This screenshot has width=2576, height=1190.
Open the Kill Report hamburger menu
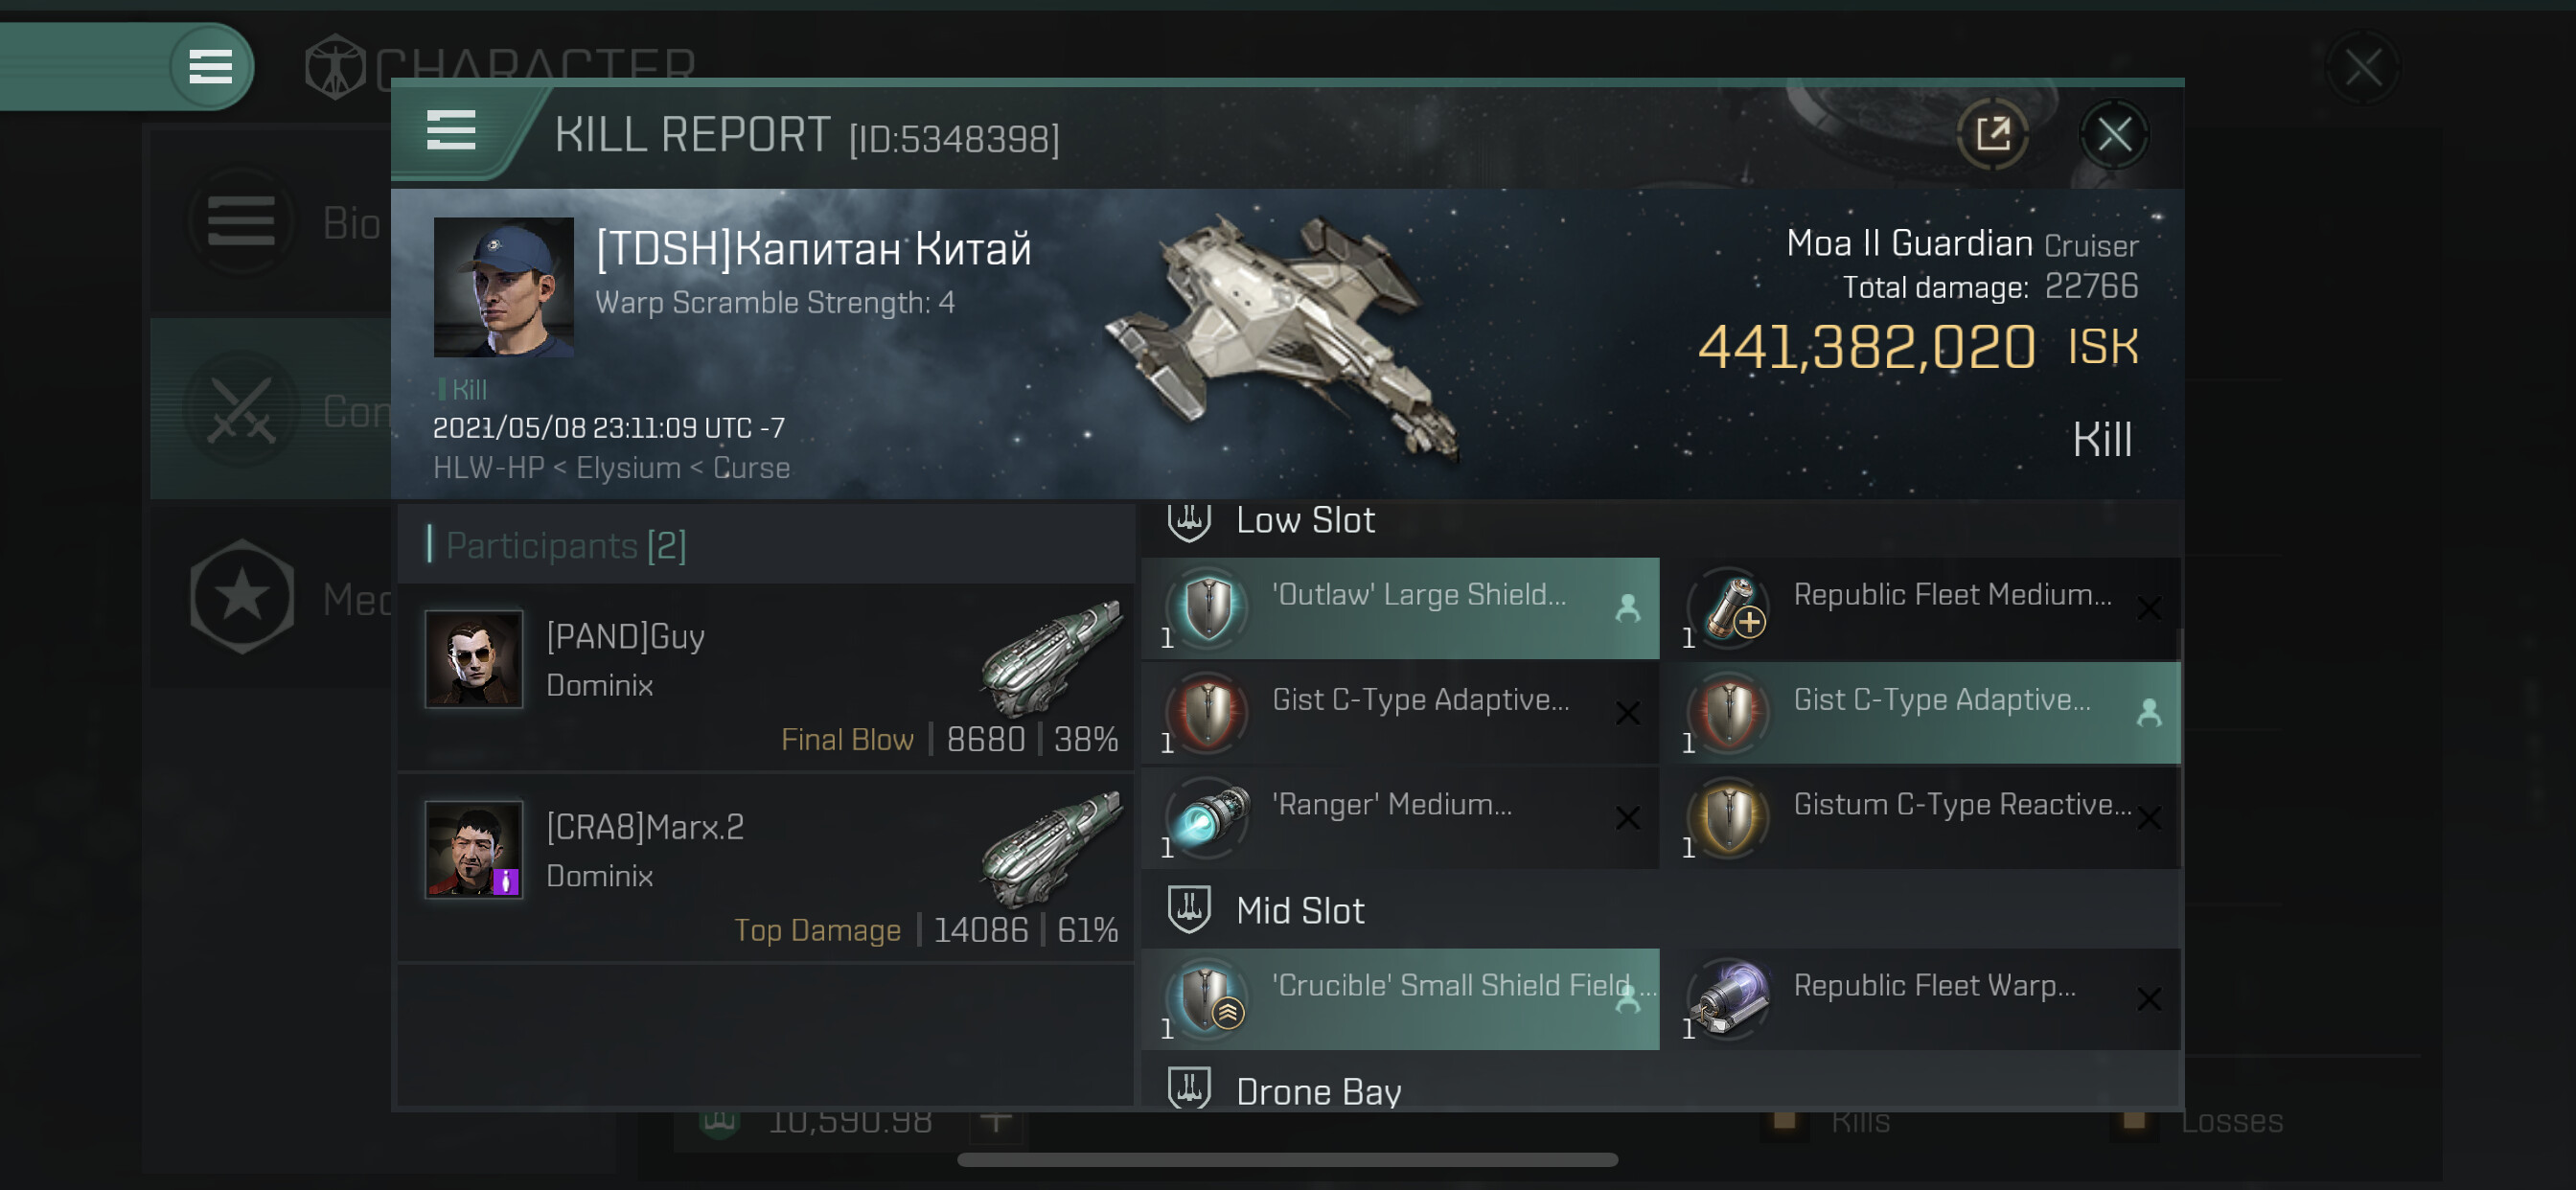click(x=451, y=131)
